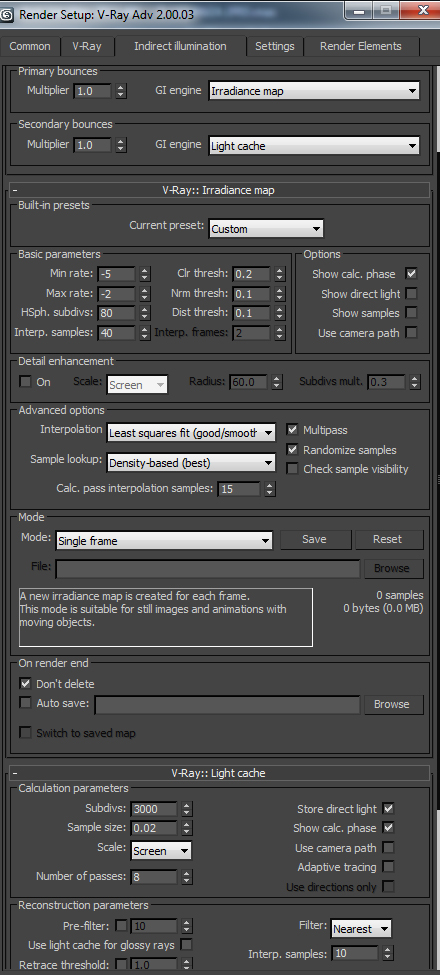Viewport: 440px width, 975px height.
Task: Enable Show direct light checkbox
Action: click(411, 293)
